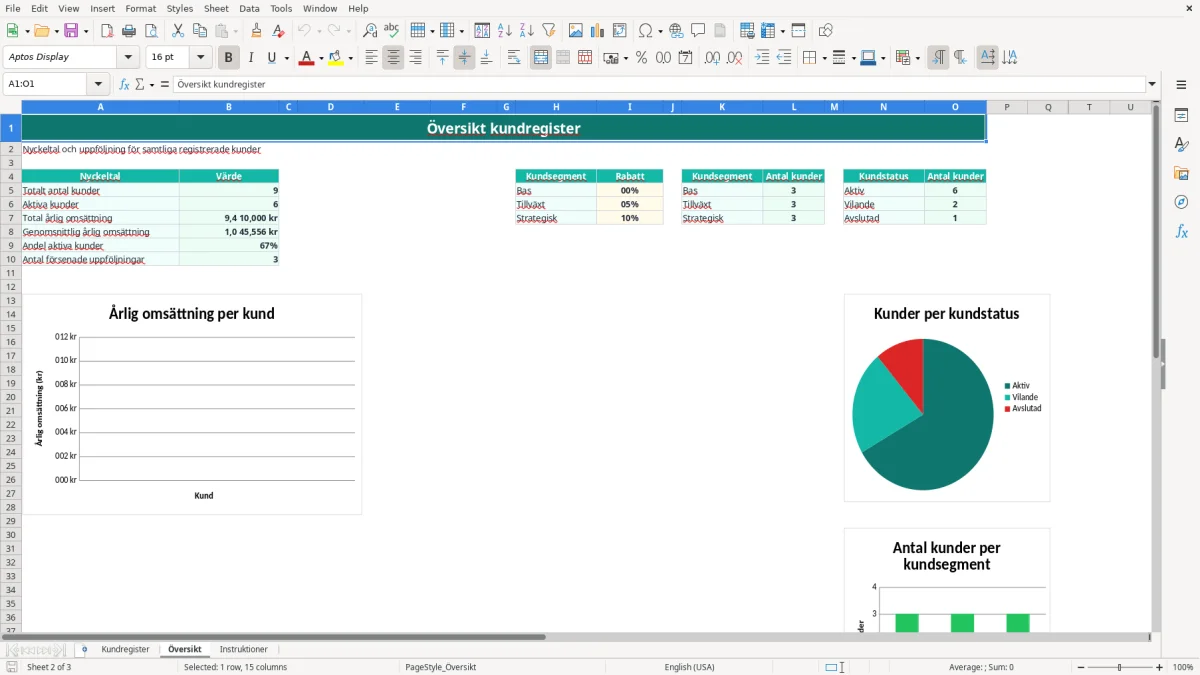Click the Save document icon
This screenshot has width=1200, height=675.
[71, 31]
